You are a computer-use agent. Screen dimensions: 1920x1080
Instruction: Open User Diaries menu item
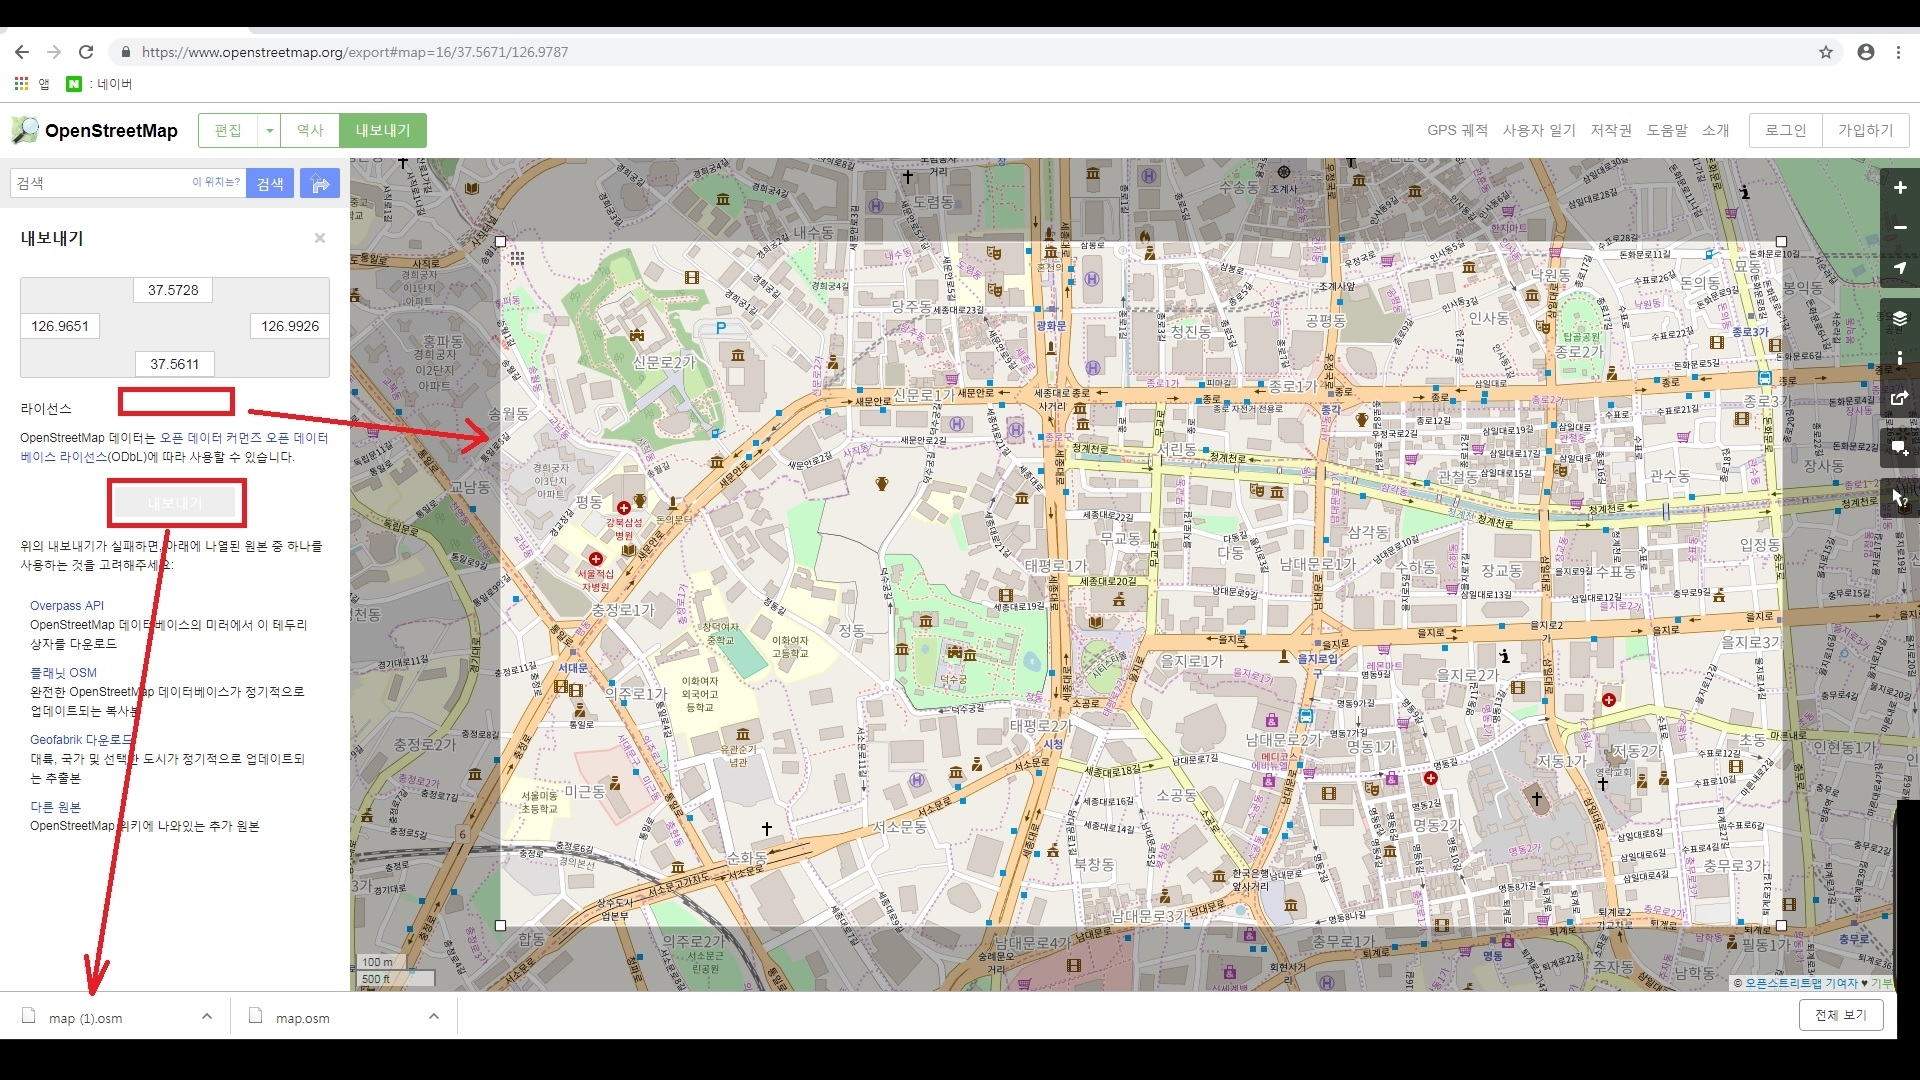pyautogui.click(x=1539, y=131)
